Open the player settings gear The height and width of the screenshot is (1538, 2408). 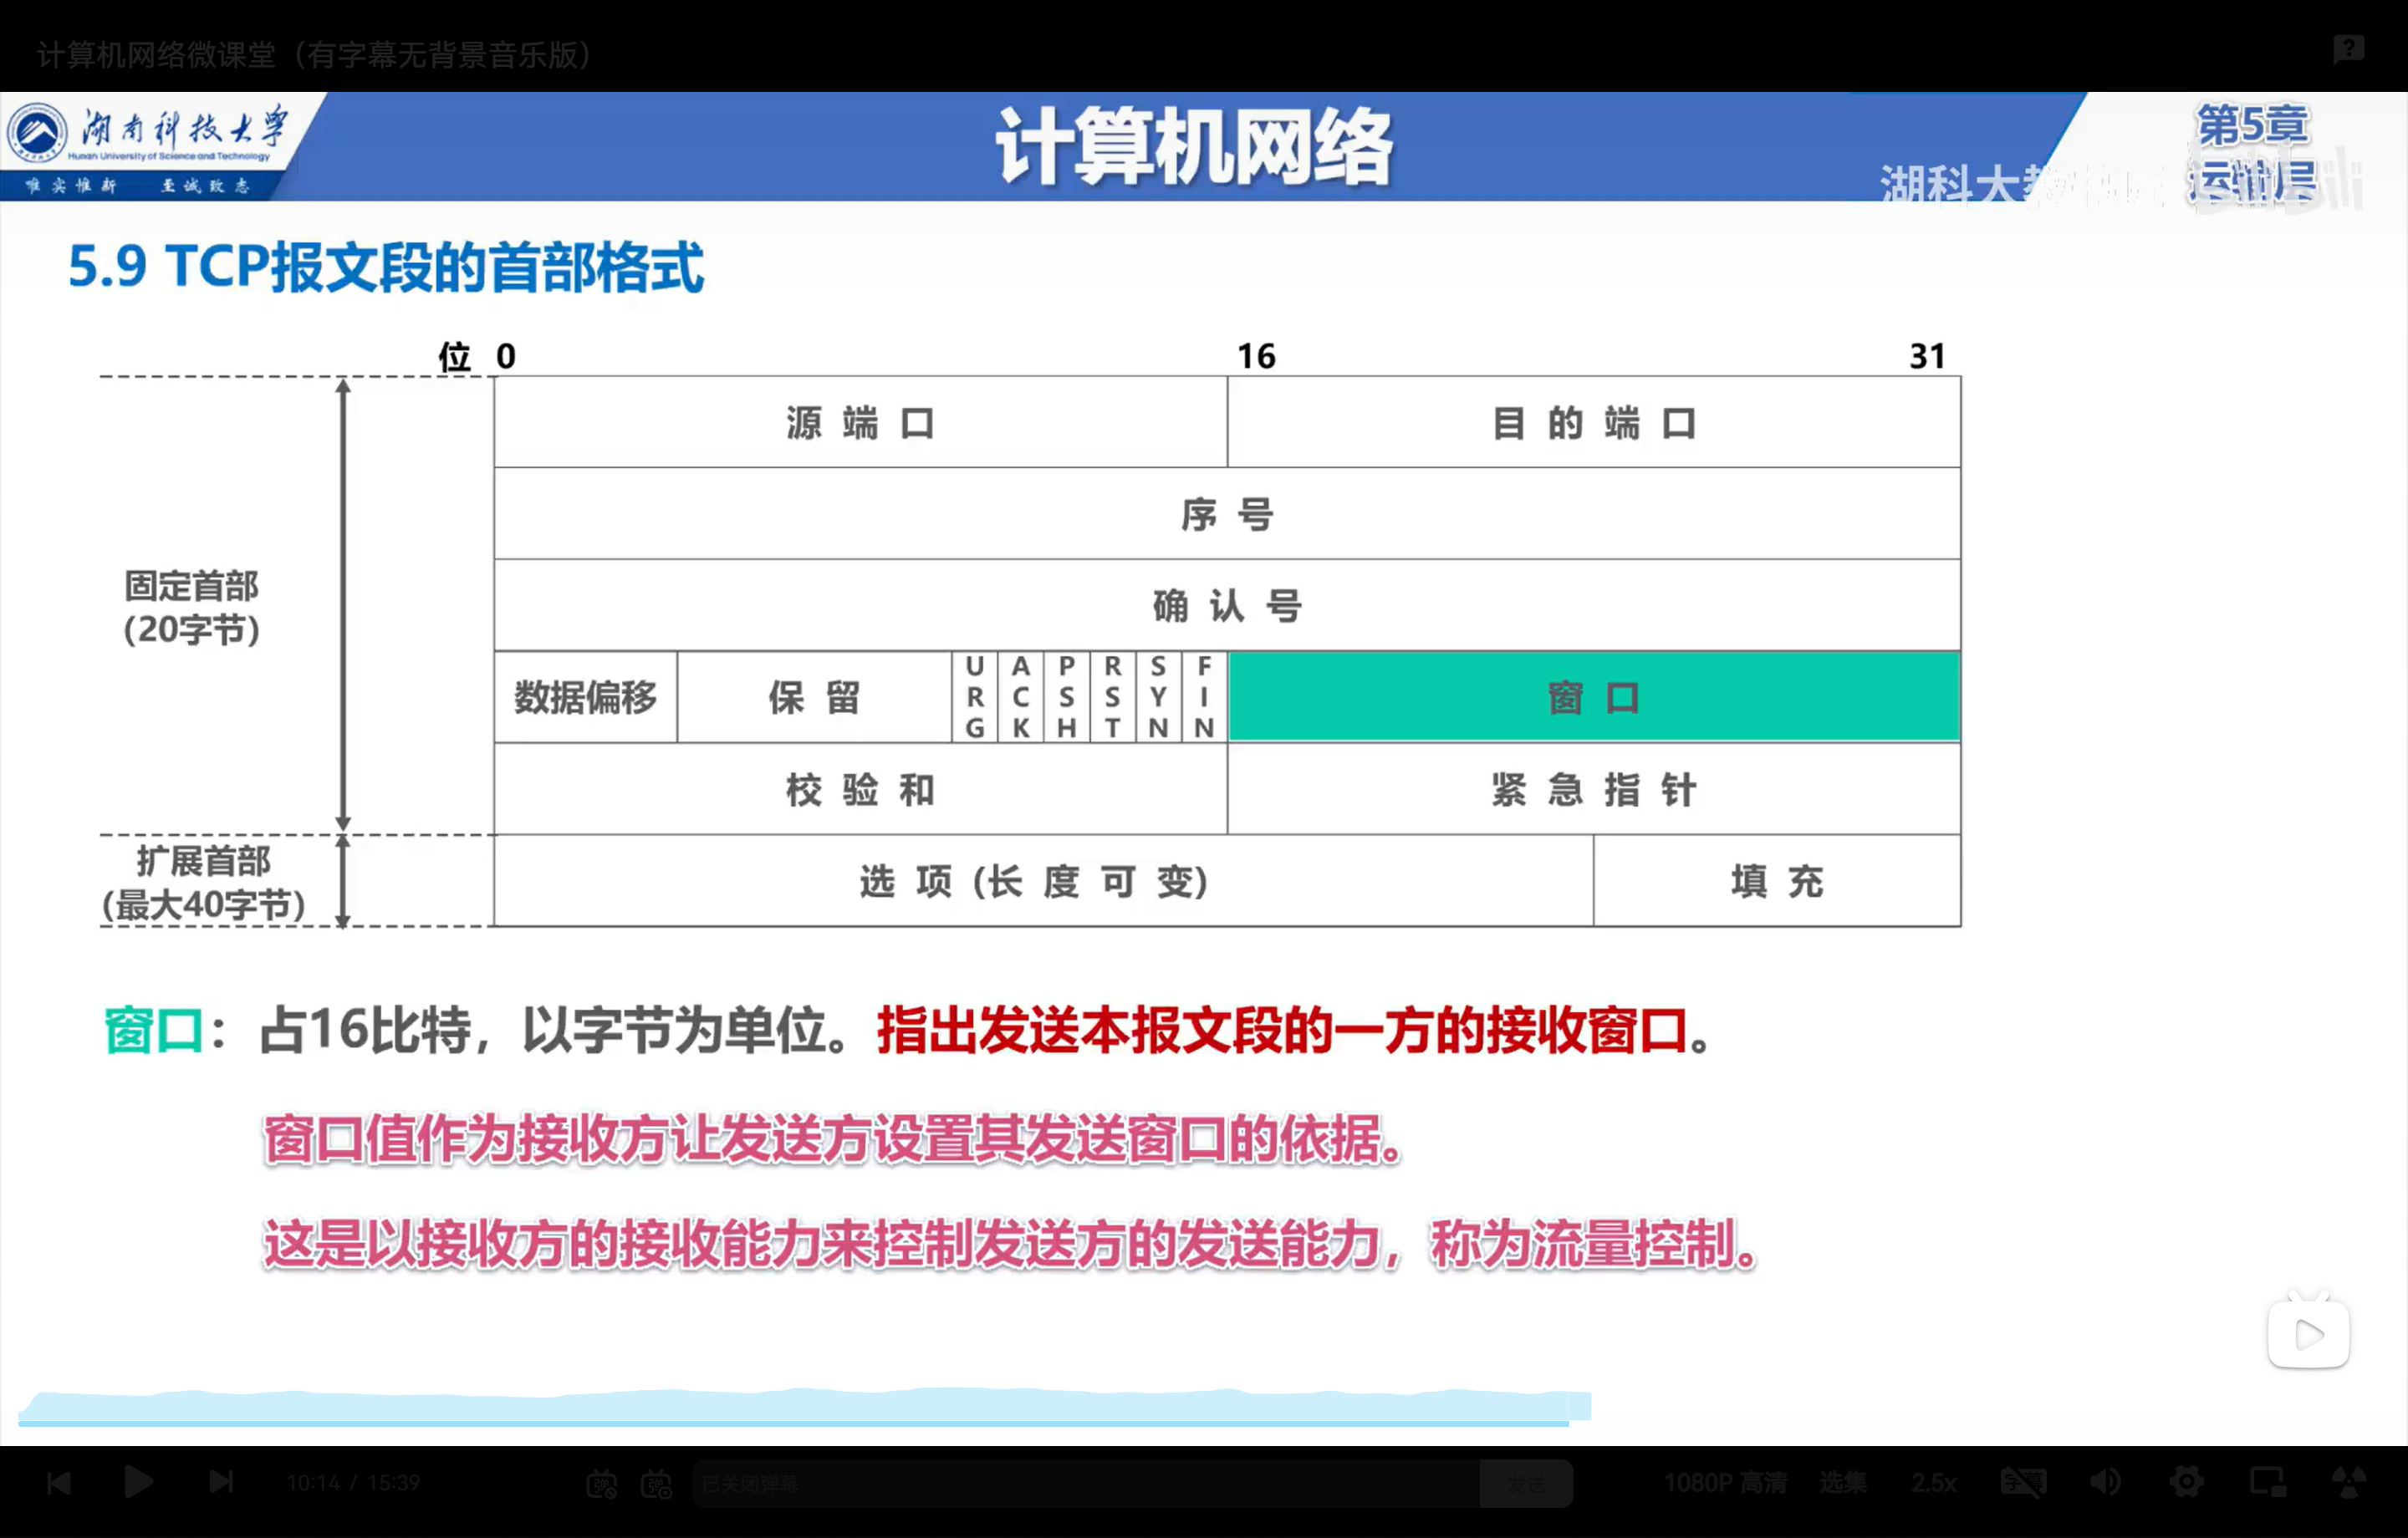tap(2187, 1482)
